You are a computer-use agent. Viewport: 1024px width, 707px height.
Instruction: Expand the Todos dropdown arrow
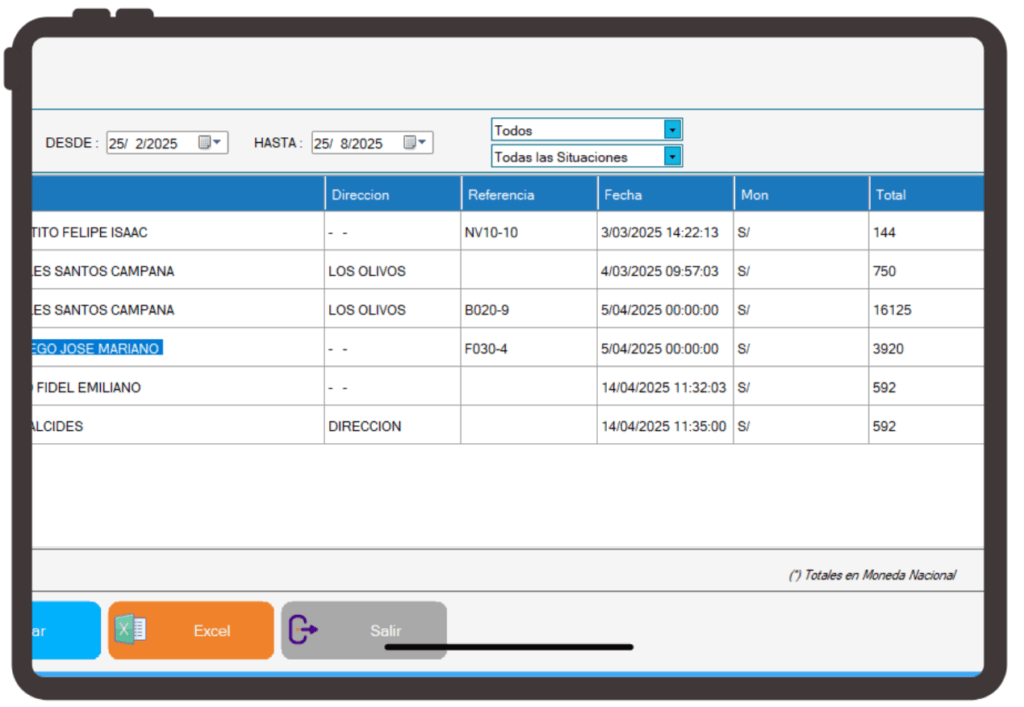[672, 130]
